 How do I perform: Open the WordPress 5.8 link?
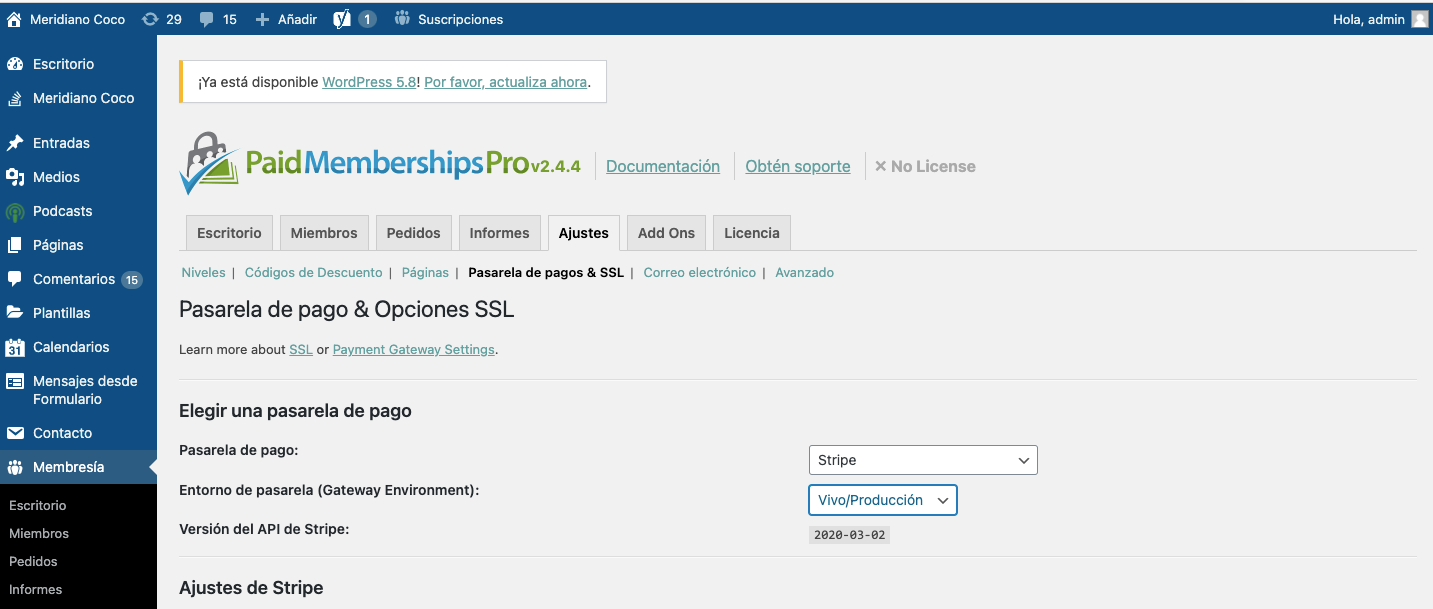369,82
